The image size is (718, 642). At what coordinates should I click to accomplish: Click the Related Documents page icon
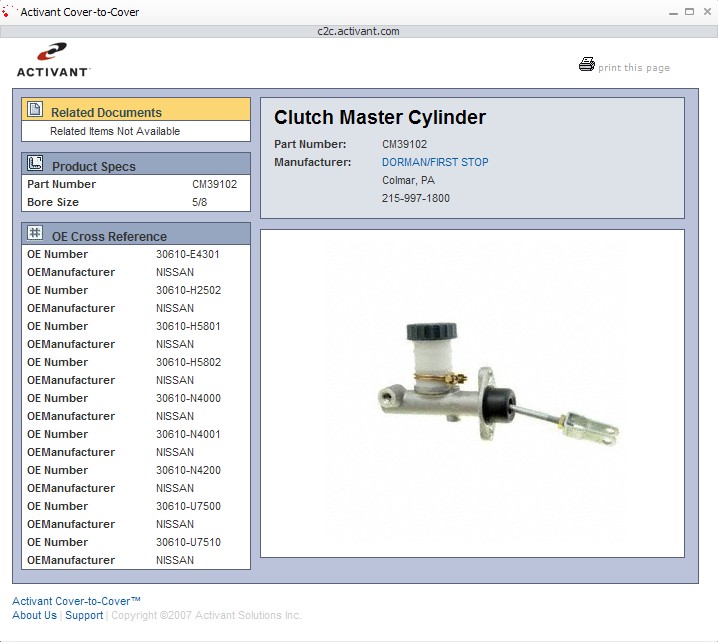pos(35,110)
